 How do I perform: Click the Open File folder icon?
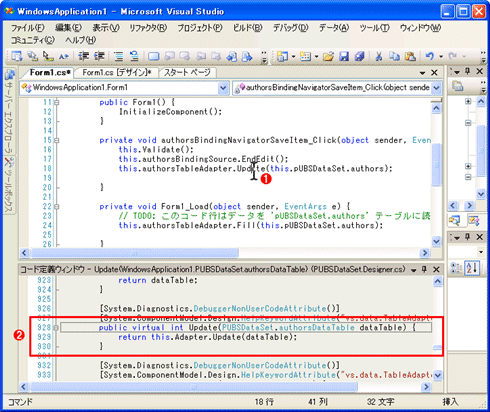point(328,57)
